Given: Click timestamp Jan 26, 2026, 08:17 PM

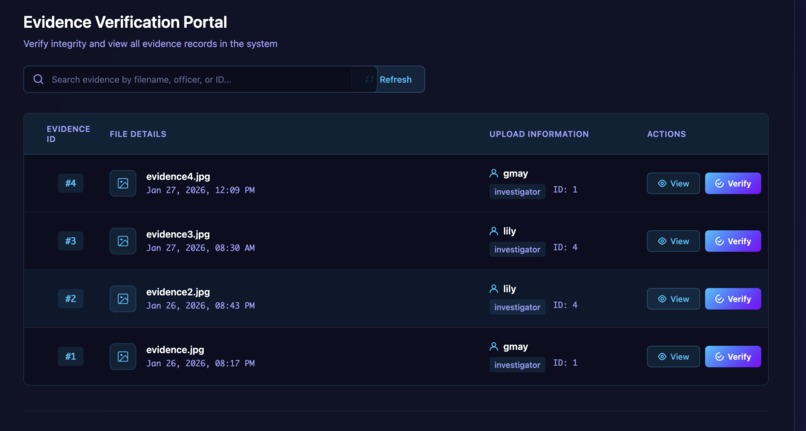Looking at the screenshot, I should [x=200, y=363].
